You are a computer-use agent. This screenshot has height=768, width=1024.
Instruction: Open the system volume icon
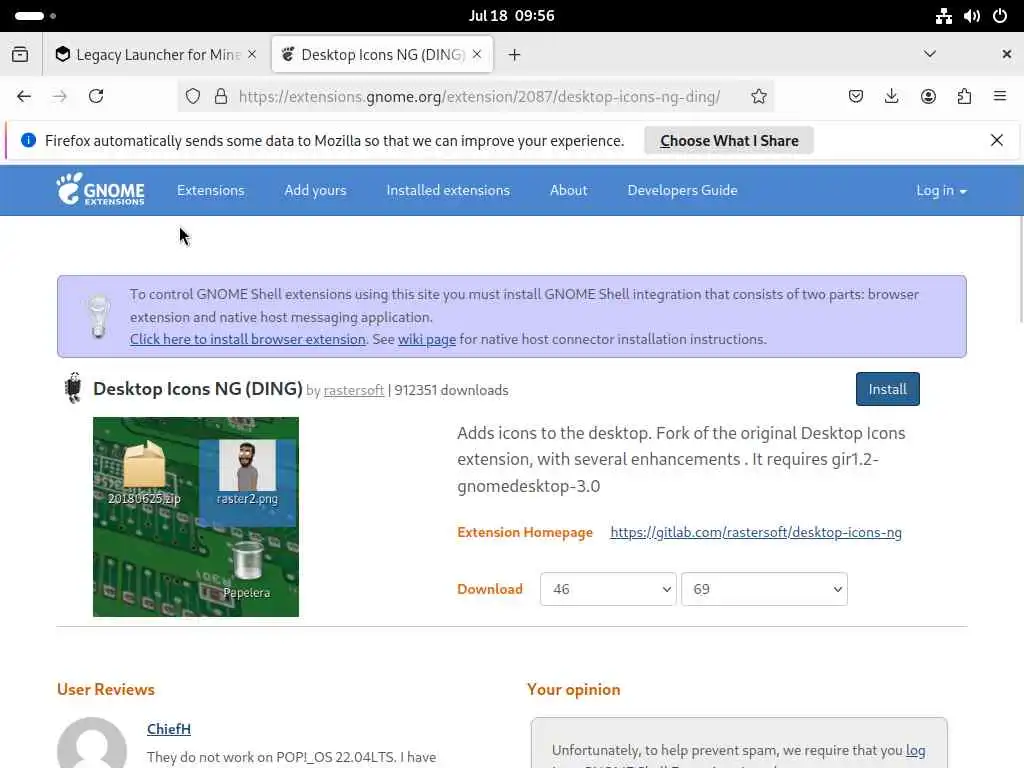click(x=972, y=16)
